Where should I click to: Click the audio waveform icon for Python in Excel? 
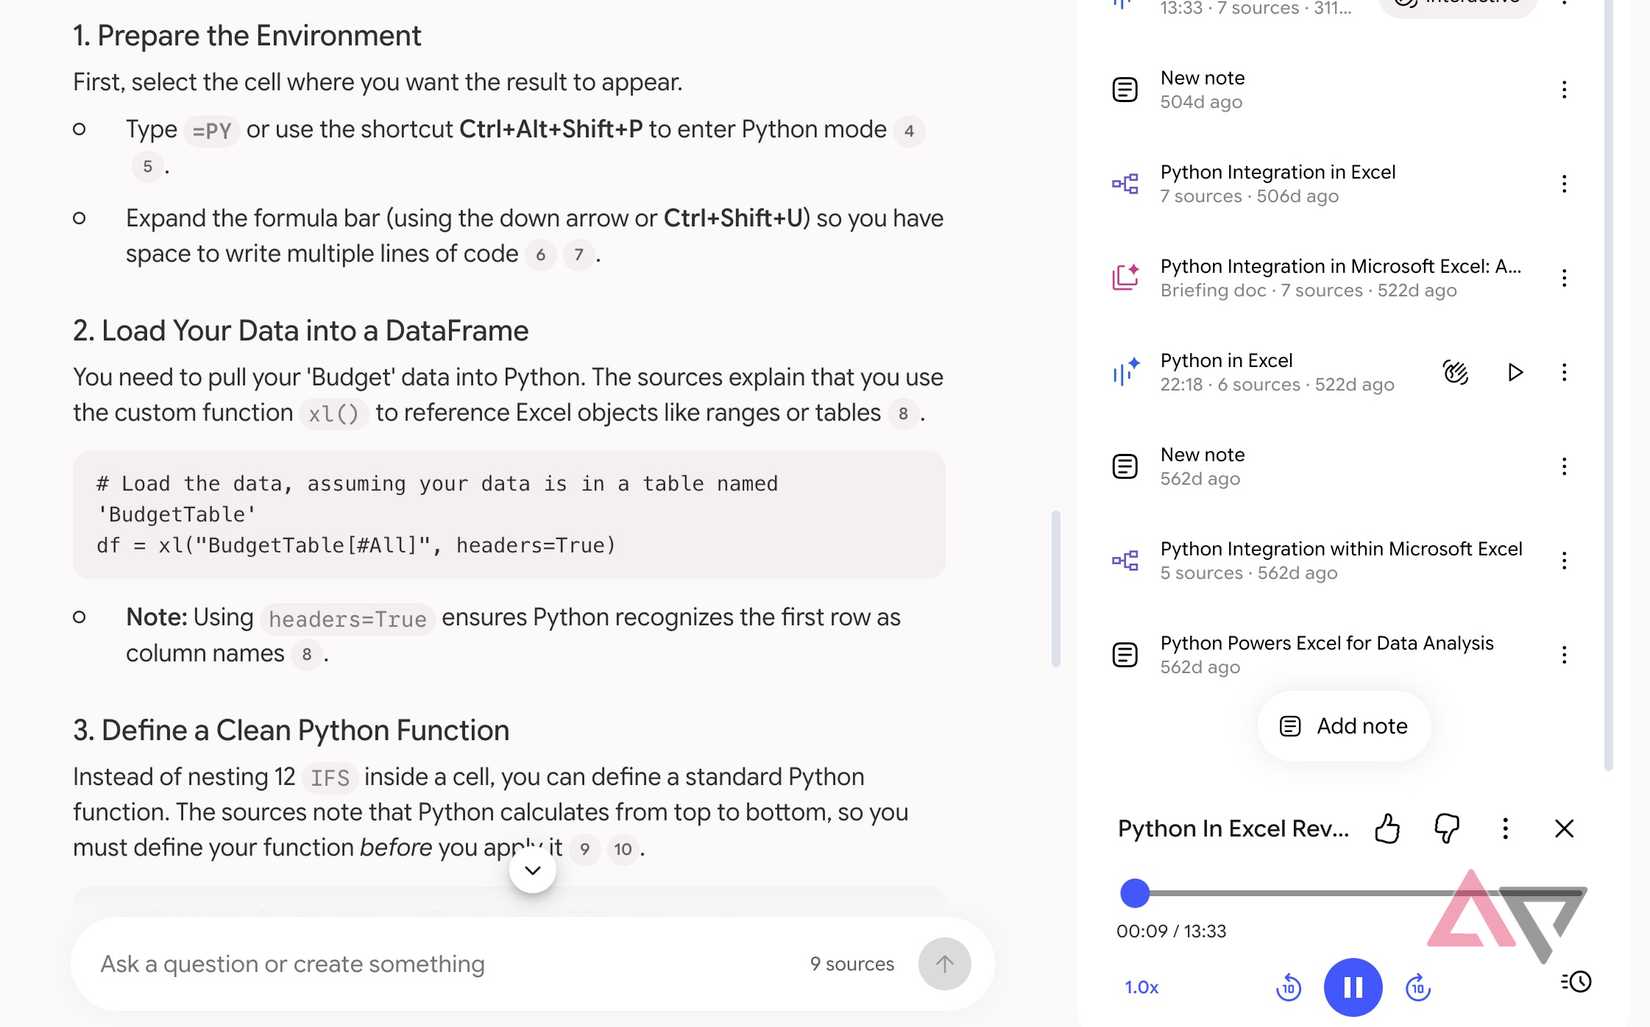click(1125, 372)
